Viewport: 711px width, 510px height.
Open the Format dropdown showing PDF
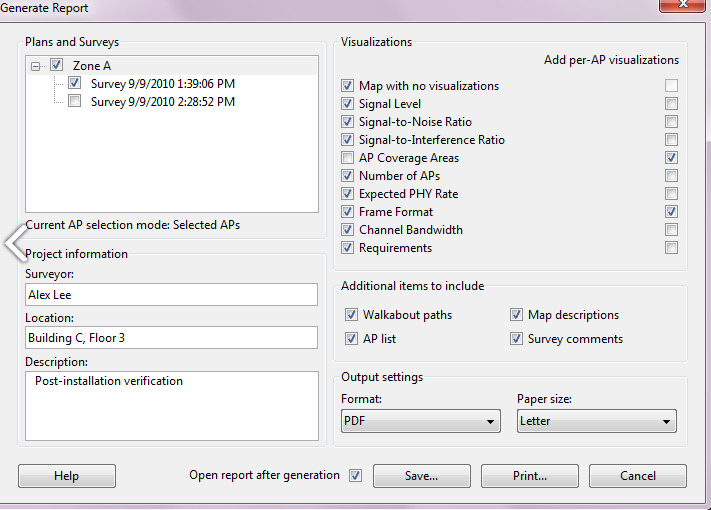[421, 421]
